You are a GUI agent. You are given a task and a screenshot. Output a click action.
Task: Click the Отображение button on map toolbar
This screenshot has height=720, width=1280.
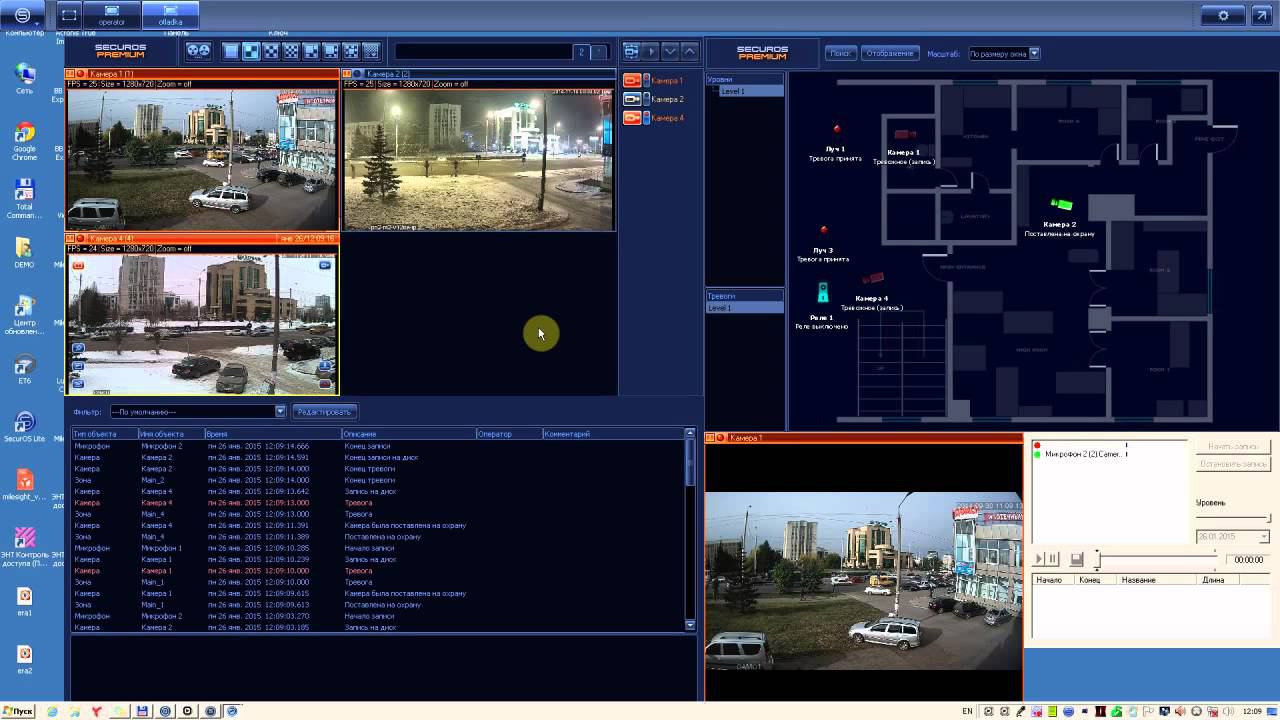coord(890,53)
